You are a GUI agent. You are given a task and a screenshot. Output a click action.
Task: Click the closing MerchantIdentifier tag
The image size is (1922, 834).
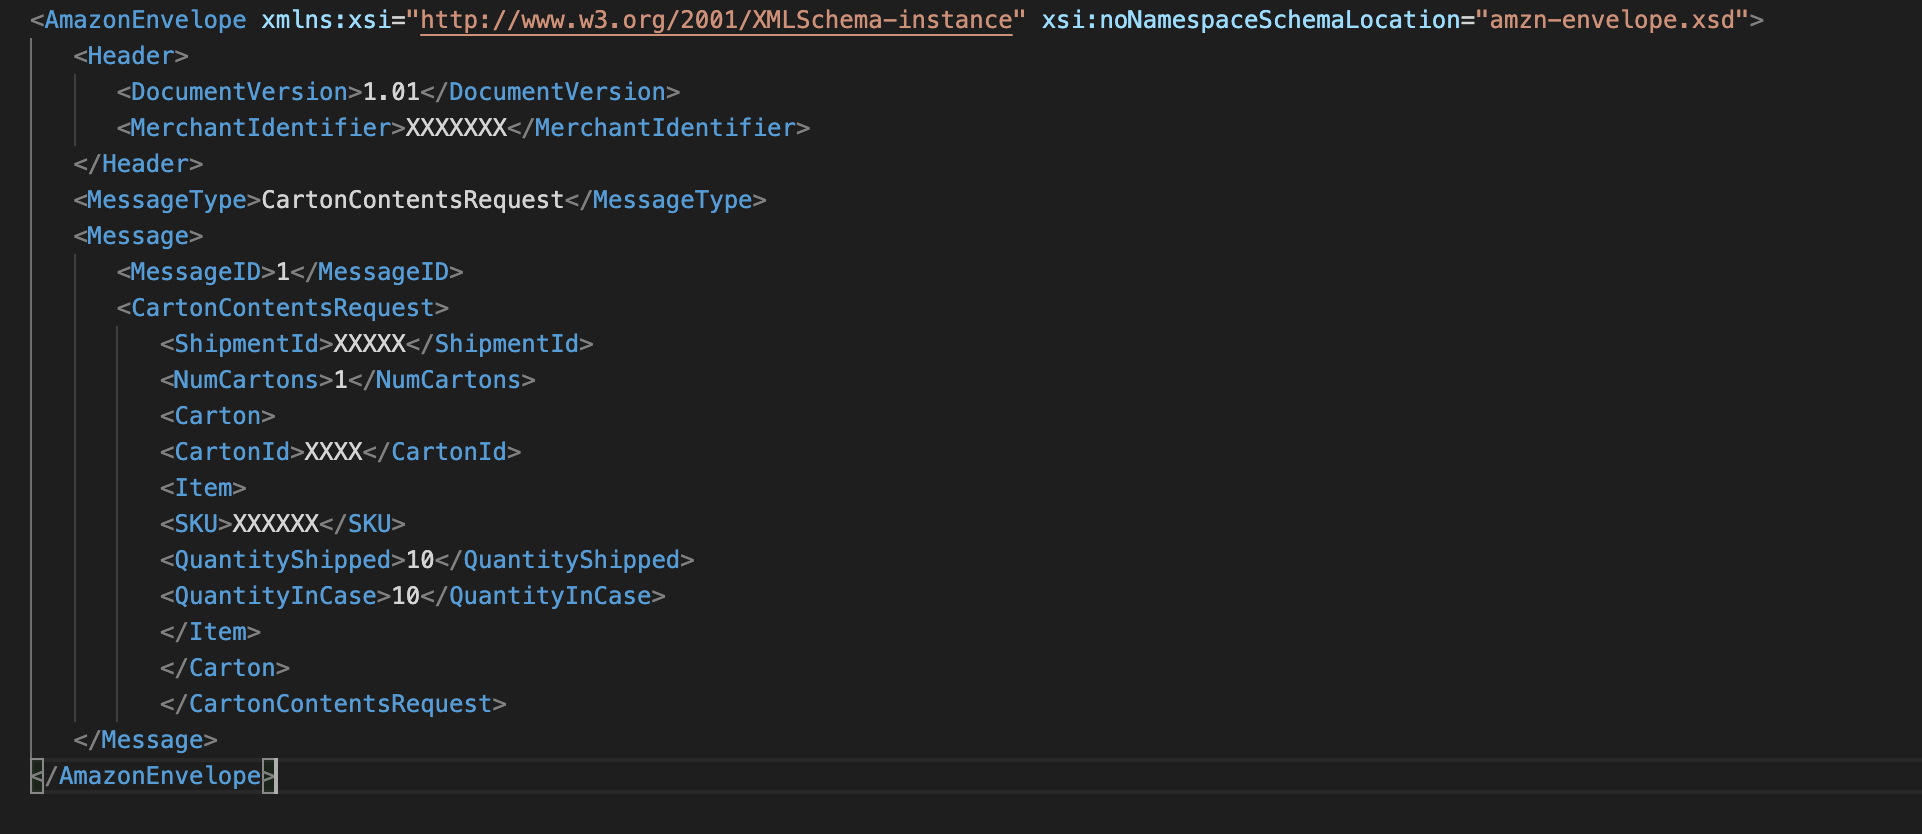click(x=659, y=128)
